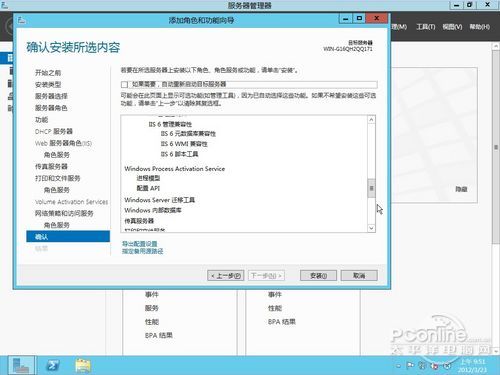Click the taskbar clock showing 9:51
500x375 pixels.
tap(473, 365)
